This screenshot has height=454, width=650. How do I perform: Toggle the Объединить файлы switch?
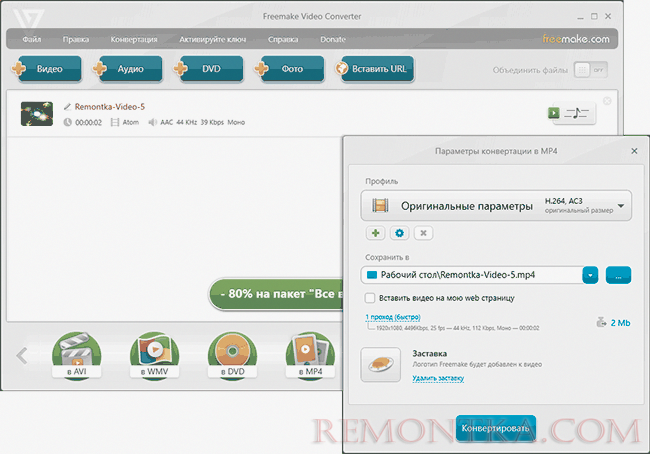click(x=591, y=70)
